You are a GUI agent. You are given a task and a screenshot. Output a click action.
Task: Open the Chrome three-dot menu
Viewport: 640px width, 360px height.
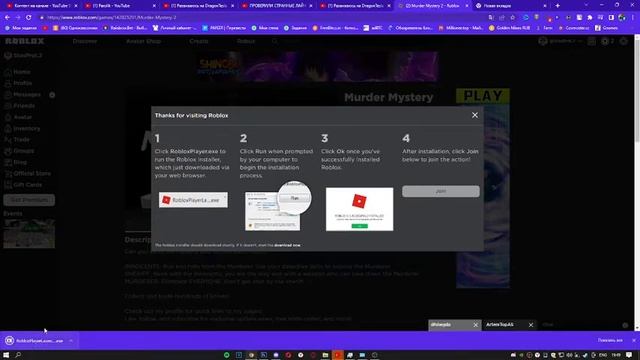point(633,18)
